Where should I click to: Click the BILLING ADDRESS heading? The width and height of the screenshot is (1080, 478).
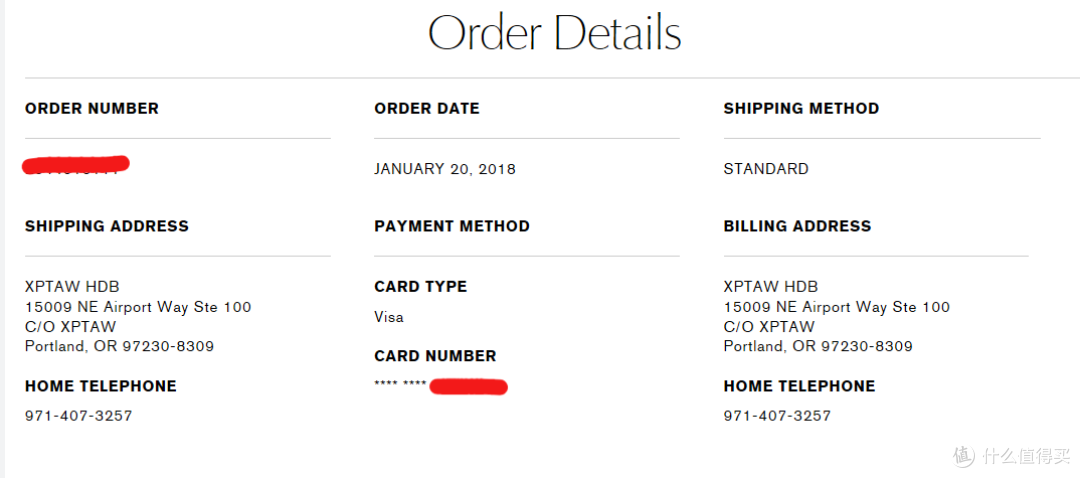point(797,227)
